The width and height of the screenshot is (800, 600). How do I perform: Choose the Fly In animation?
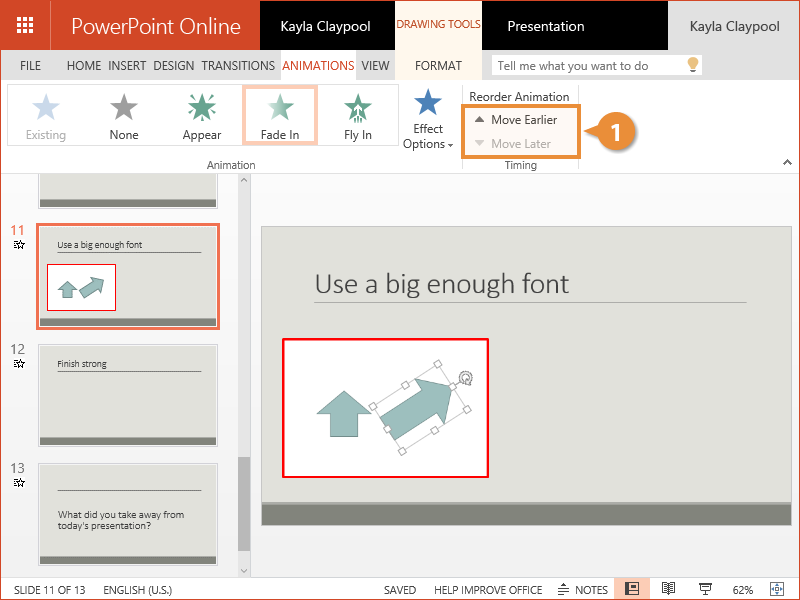(x=357, y=115)
